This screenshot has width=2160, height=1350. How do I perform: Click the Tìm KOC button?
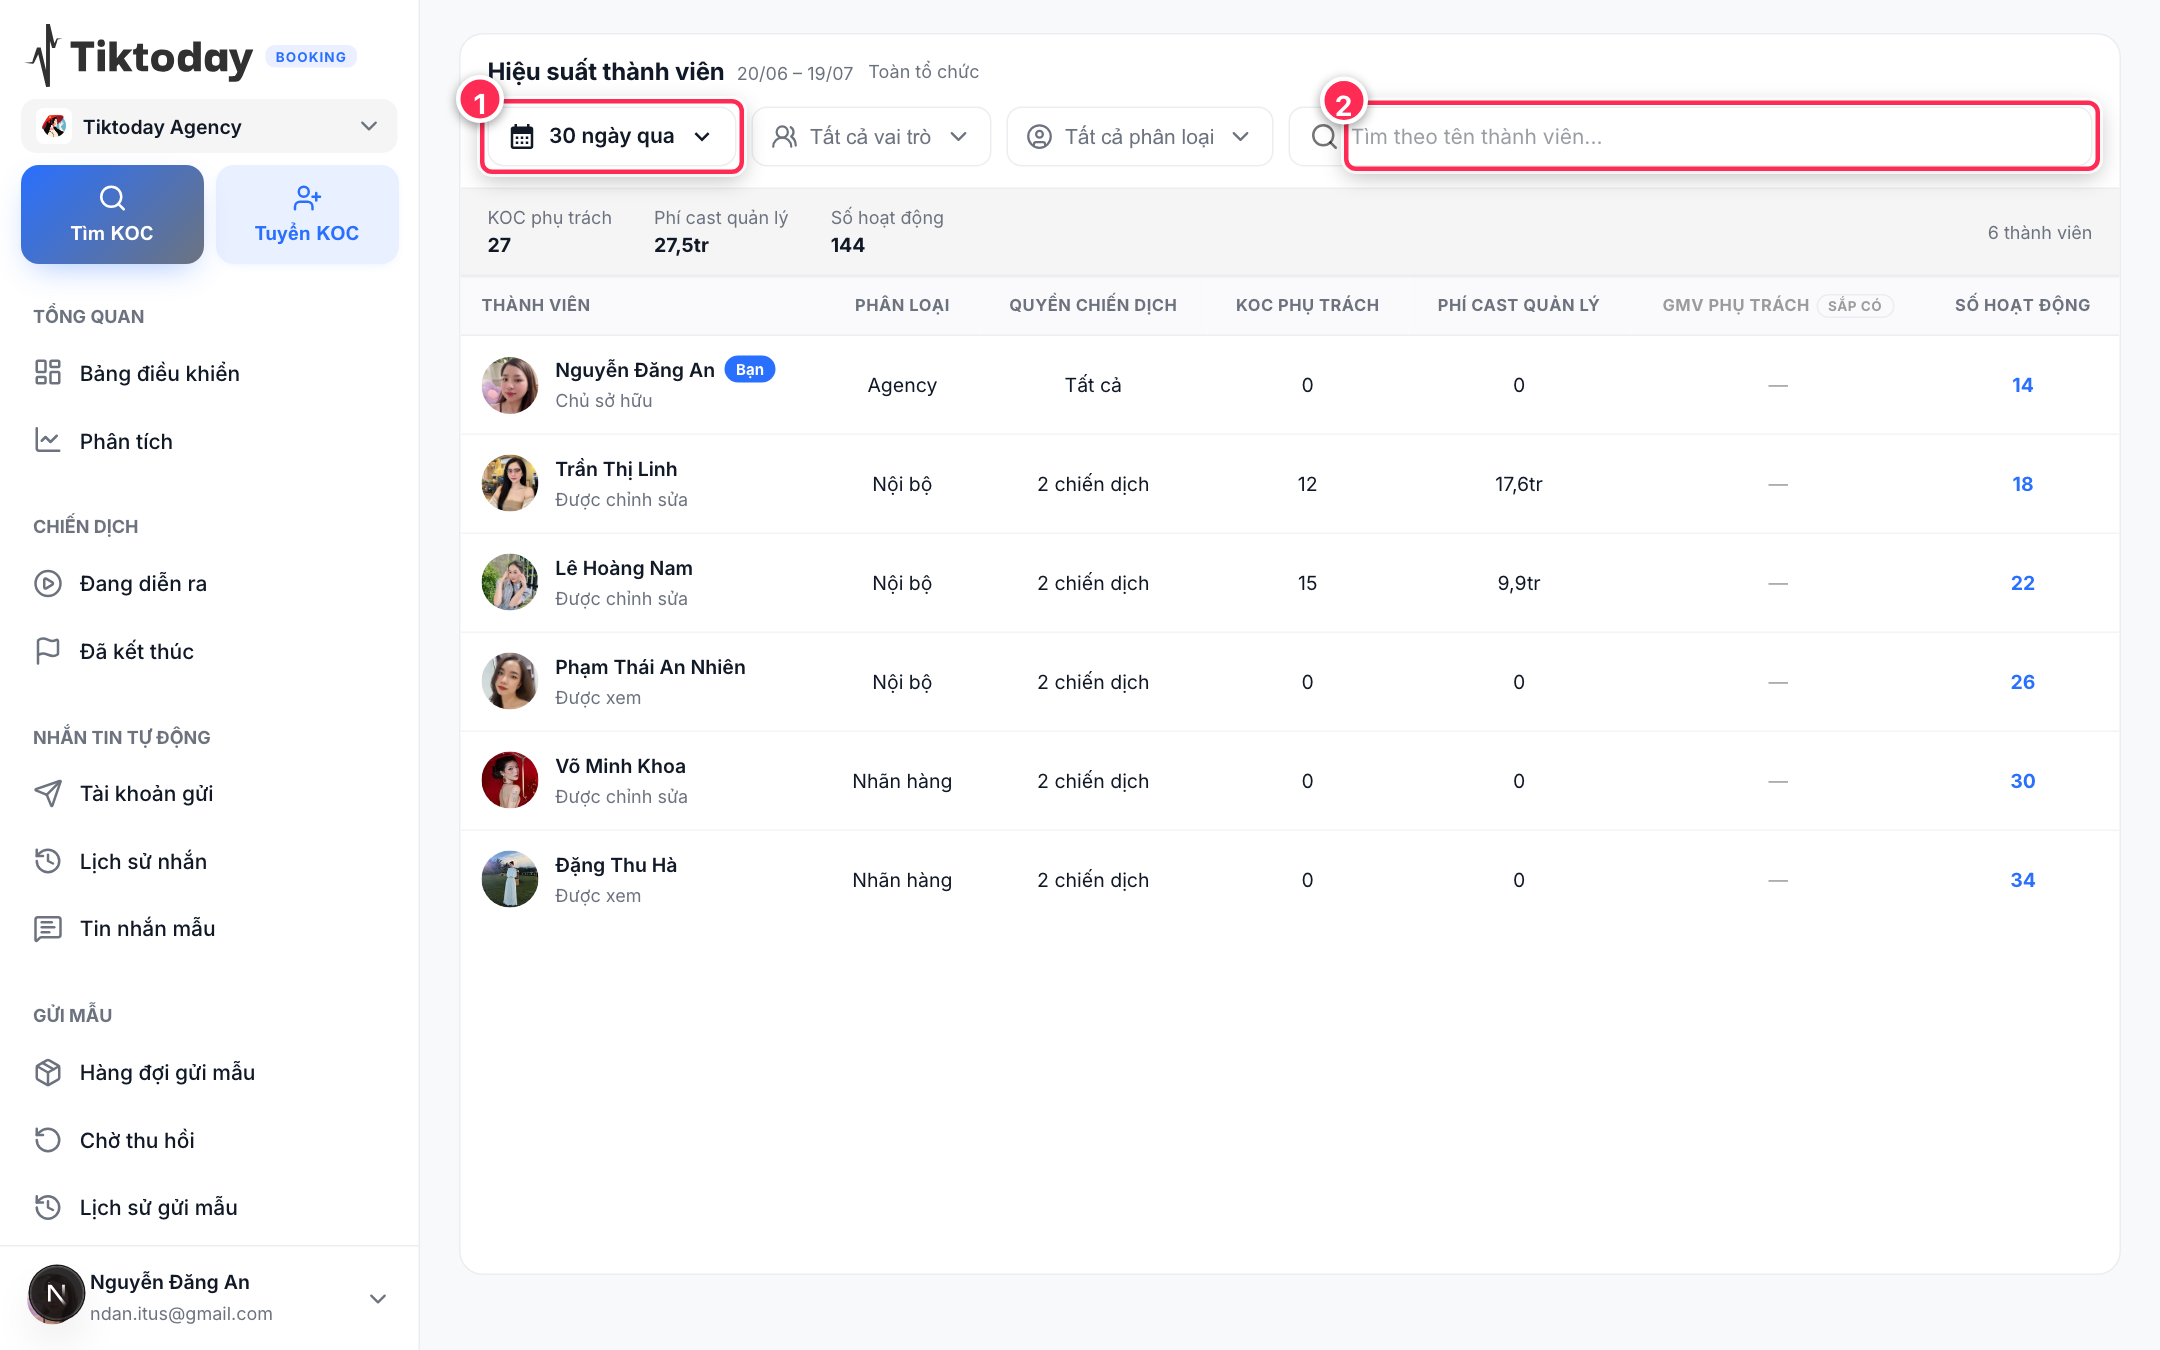click(112, 214)
